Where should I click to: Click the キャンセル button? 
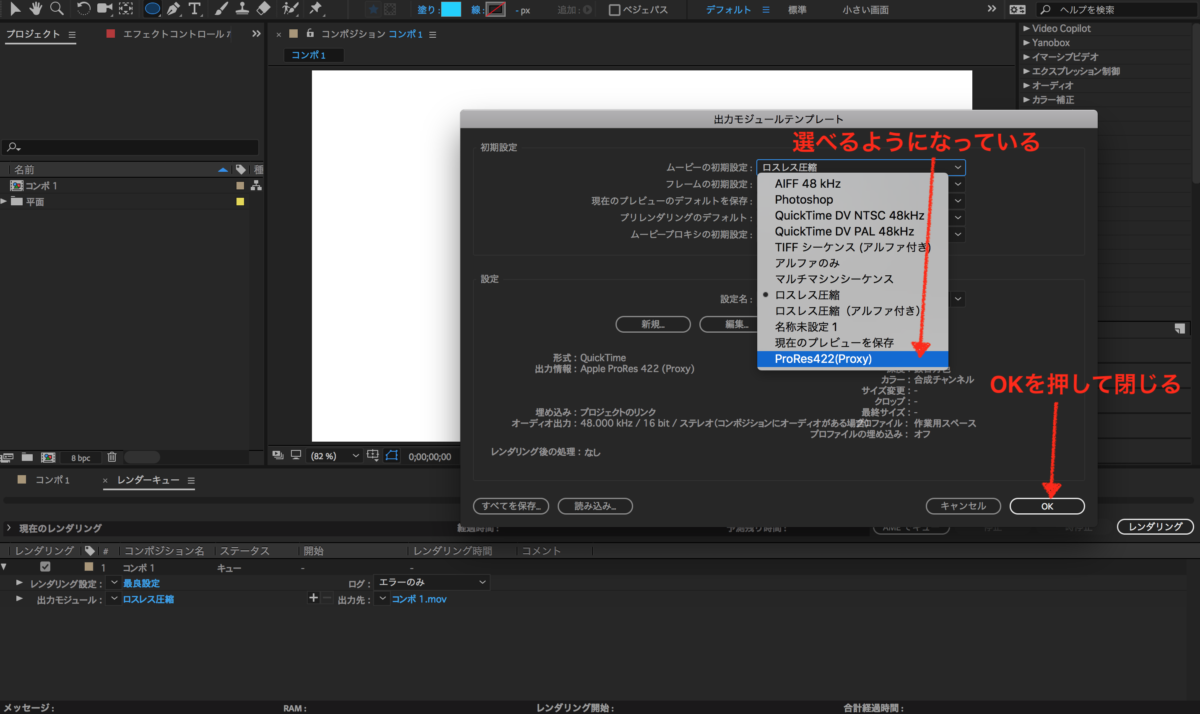point(963,506)
